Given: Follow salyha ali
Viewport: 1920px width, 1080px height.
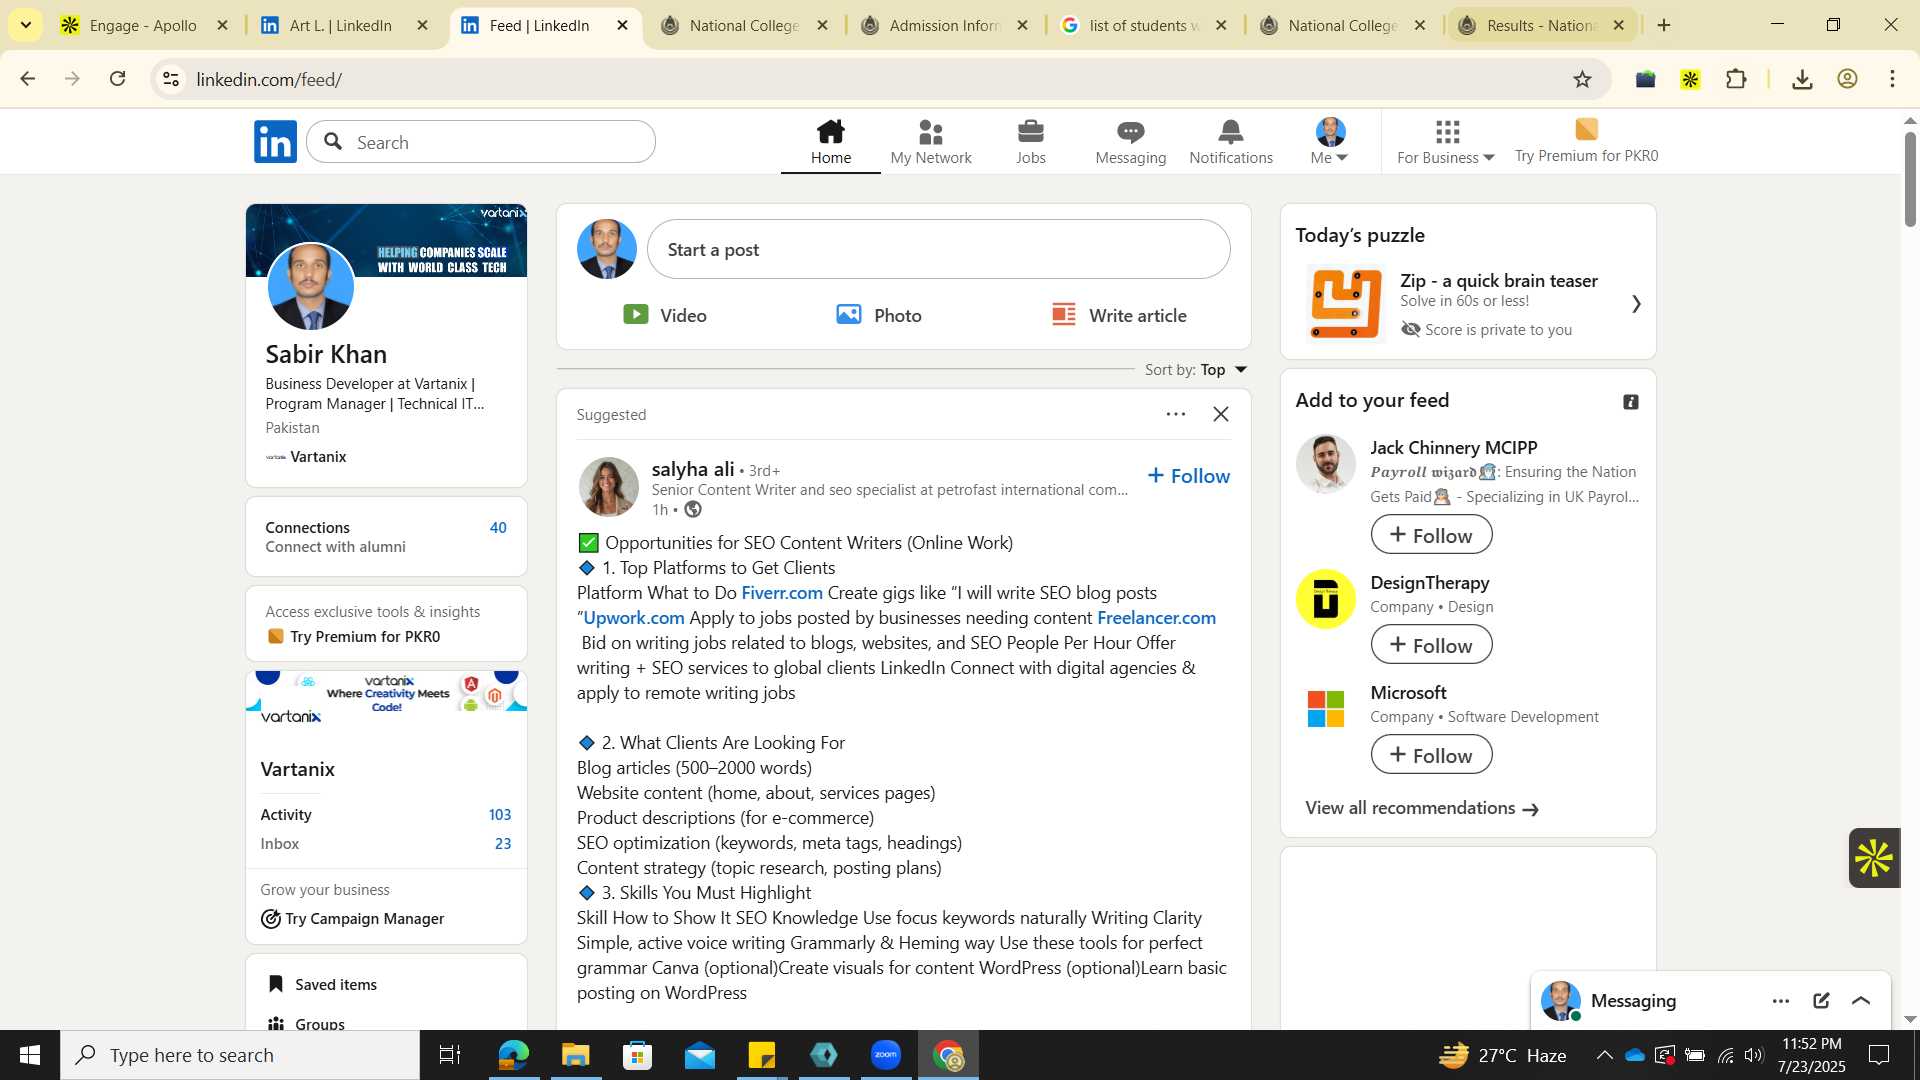Looking at the screenshot, I should [x=1188, y=476].
